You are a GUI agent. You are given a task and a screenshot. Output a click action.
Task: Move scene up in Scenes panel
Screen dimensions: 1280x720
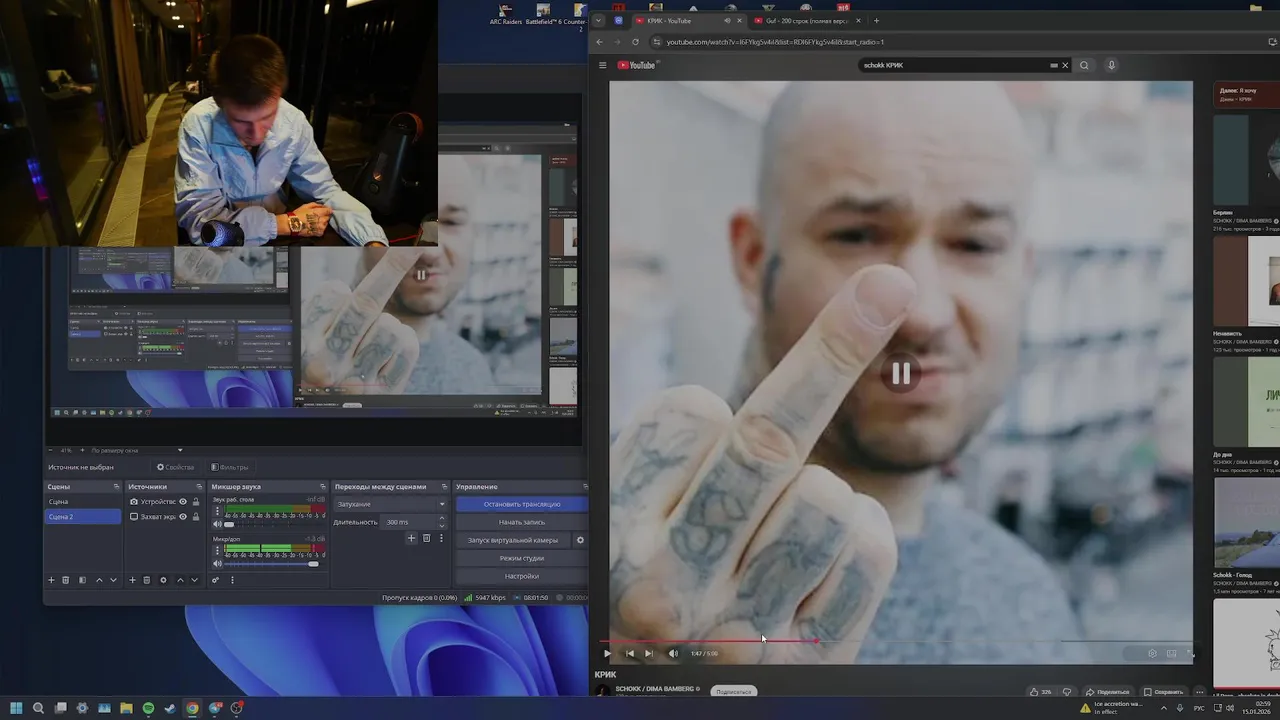99,580
